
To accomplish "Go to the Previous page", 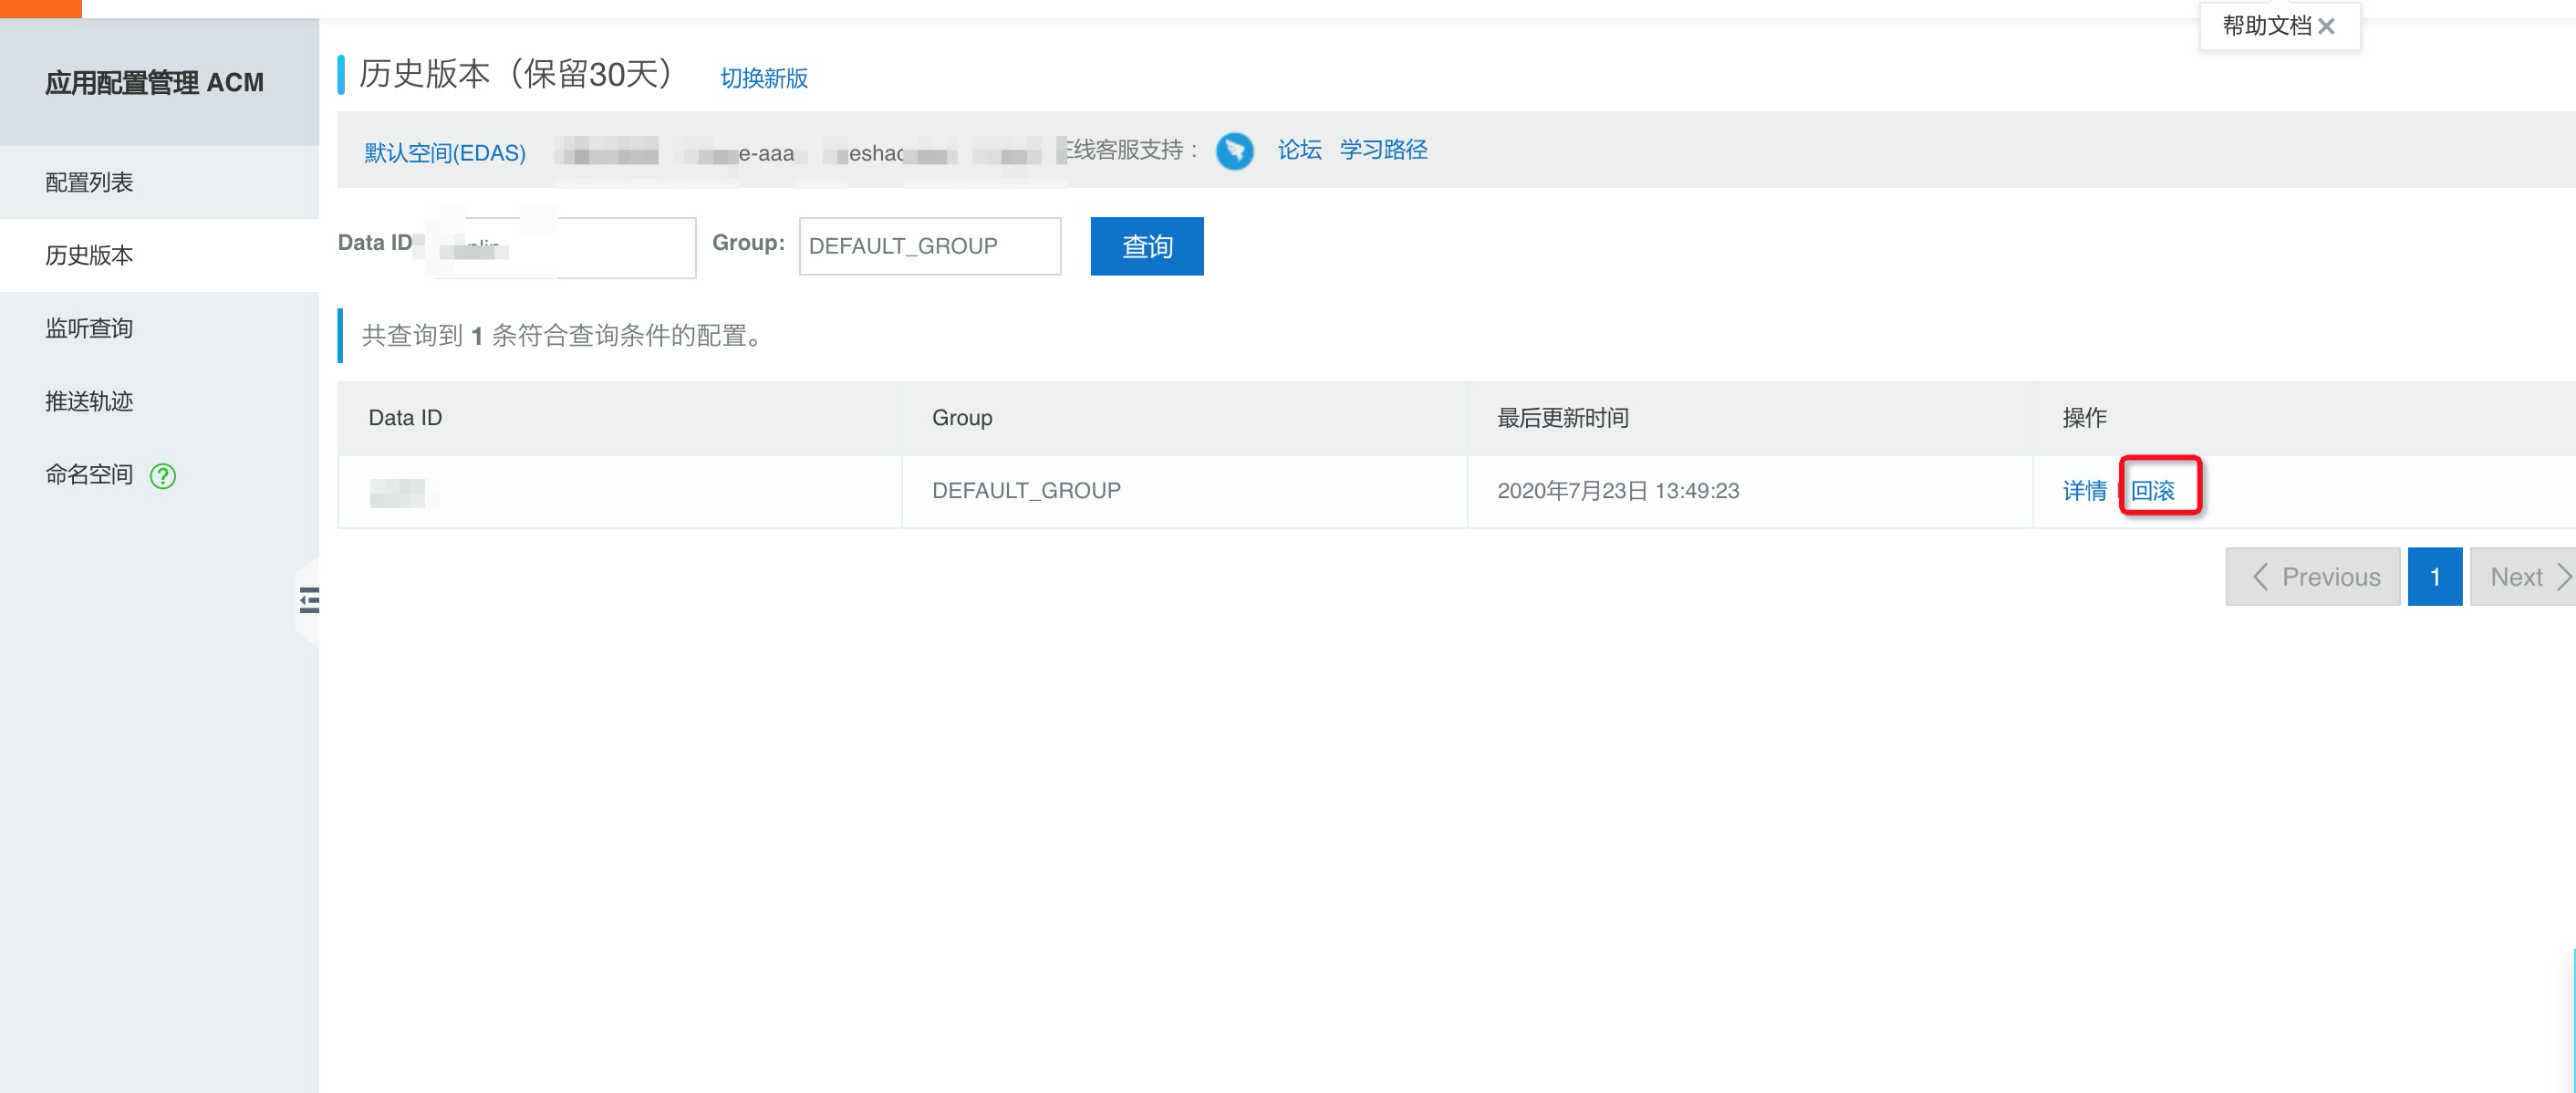I will click(x=2312, y=577).
